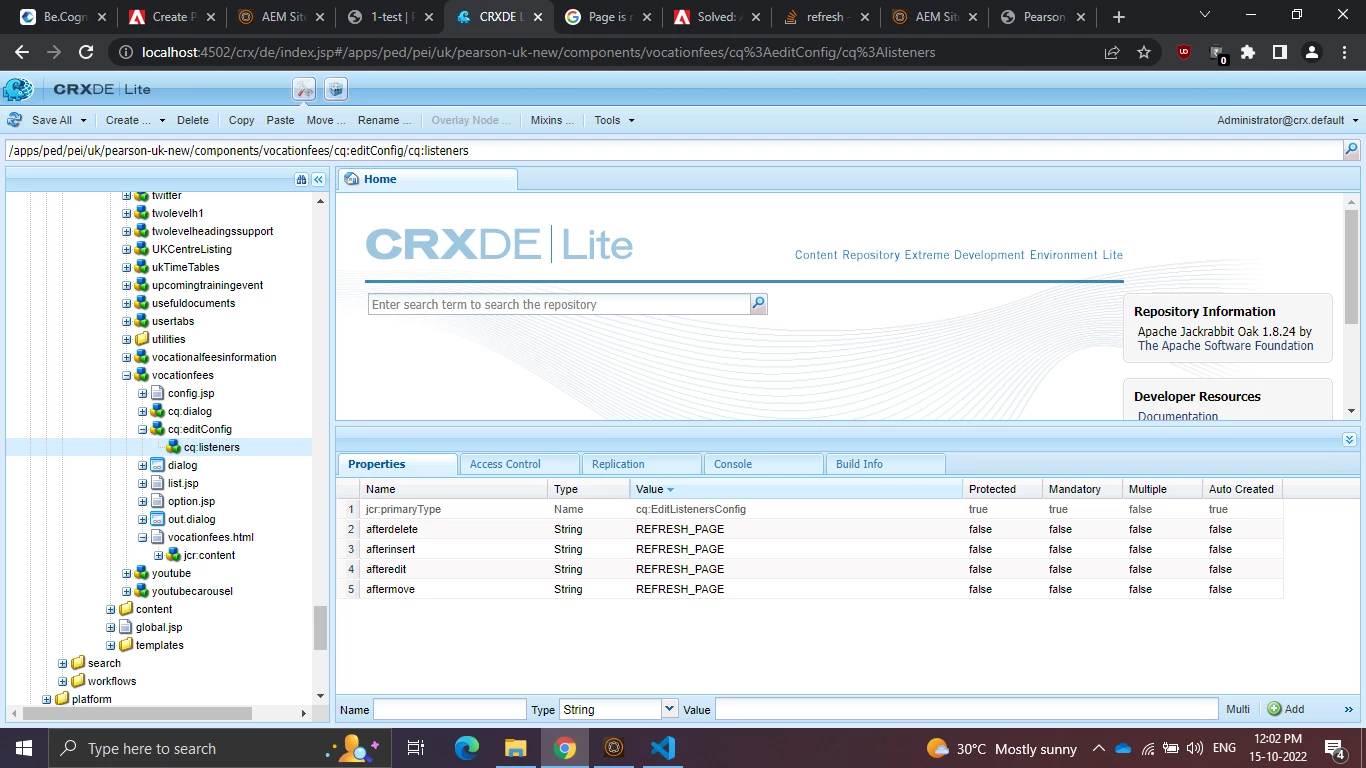Screen dimensions: 1366x768
Task: Toggle the Chrome side panel icon
Action: (1279, 52)
